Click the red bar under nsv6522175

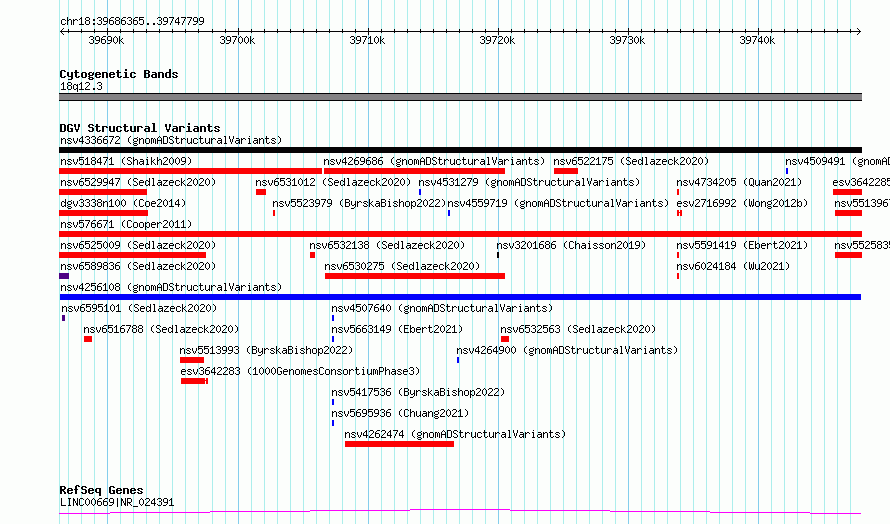[566, 171]
